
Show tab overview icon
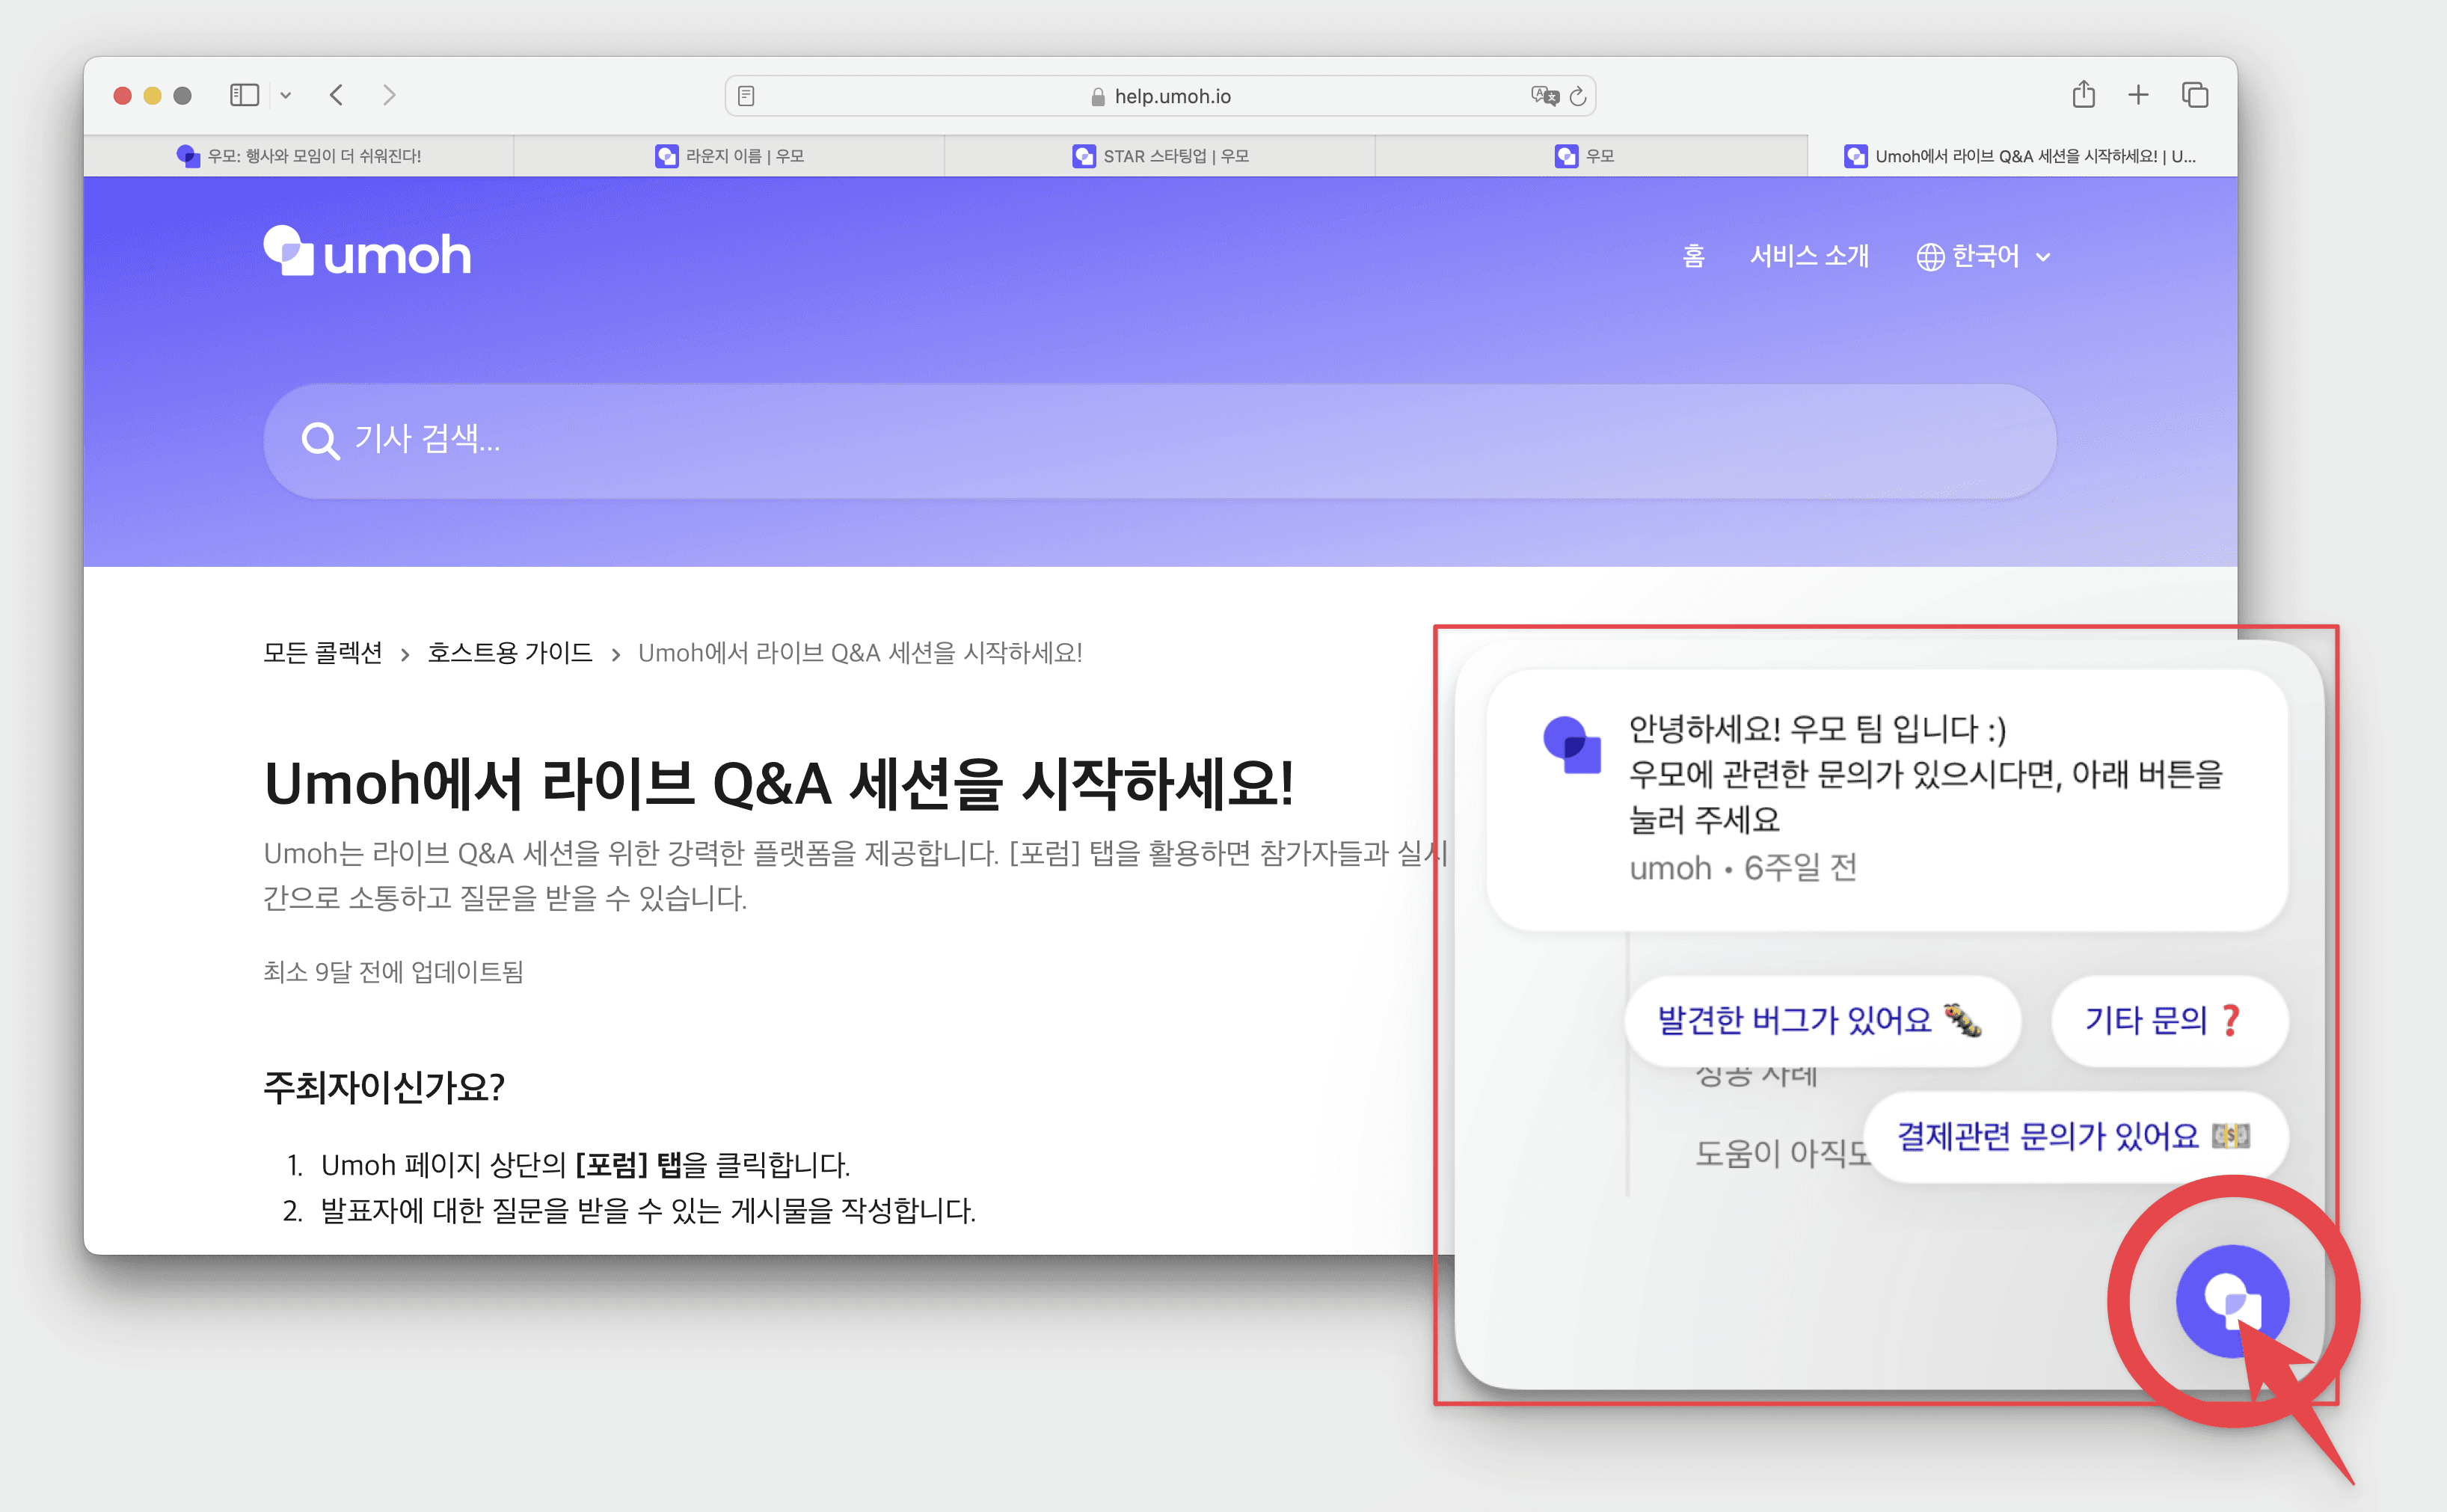click(2194, 95)
